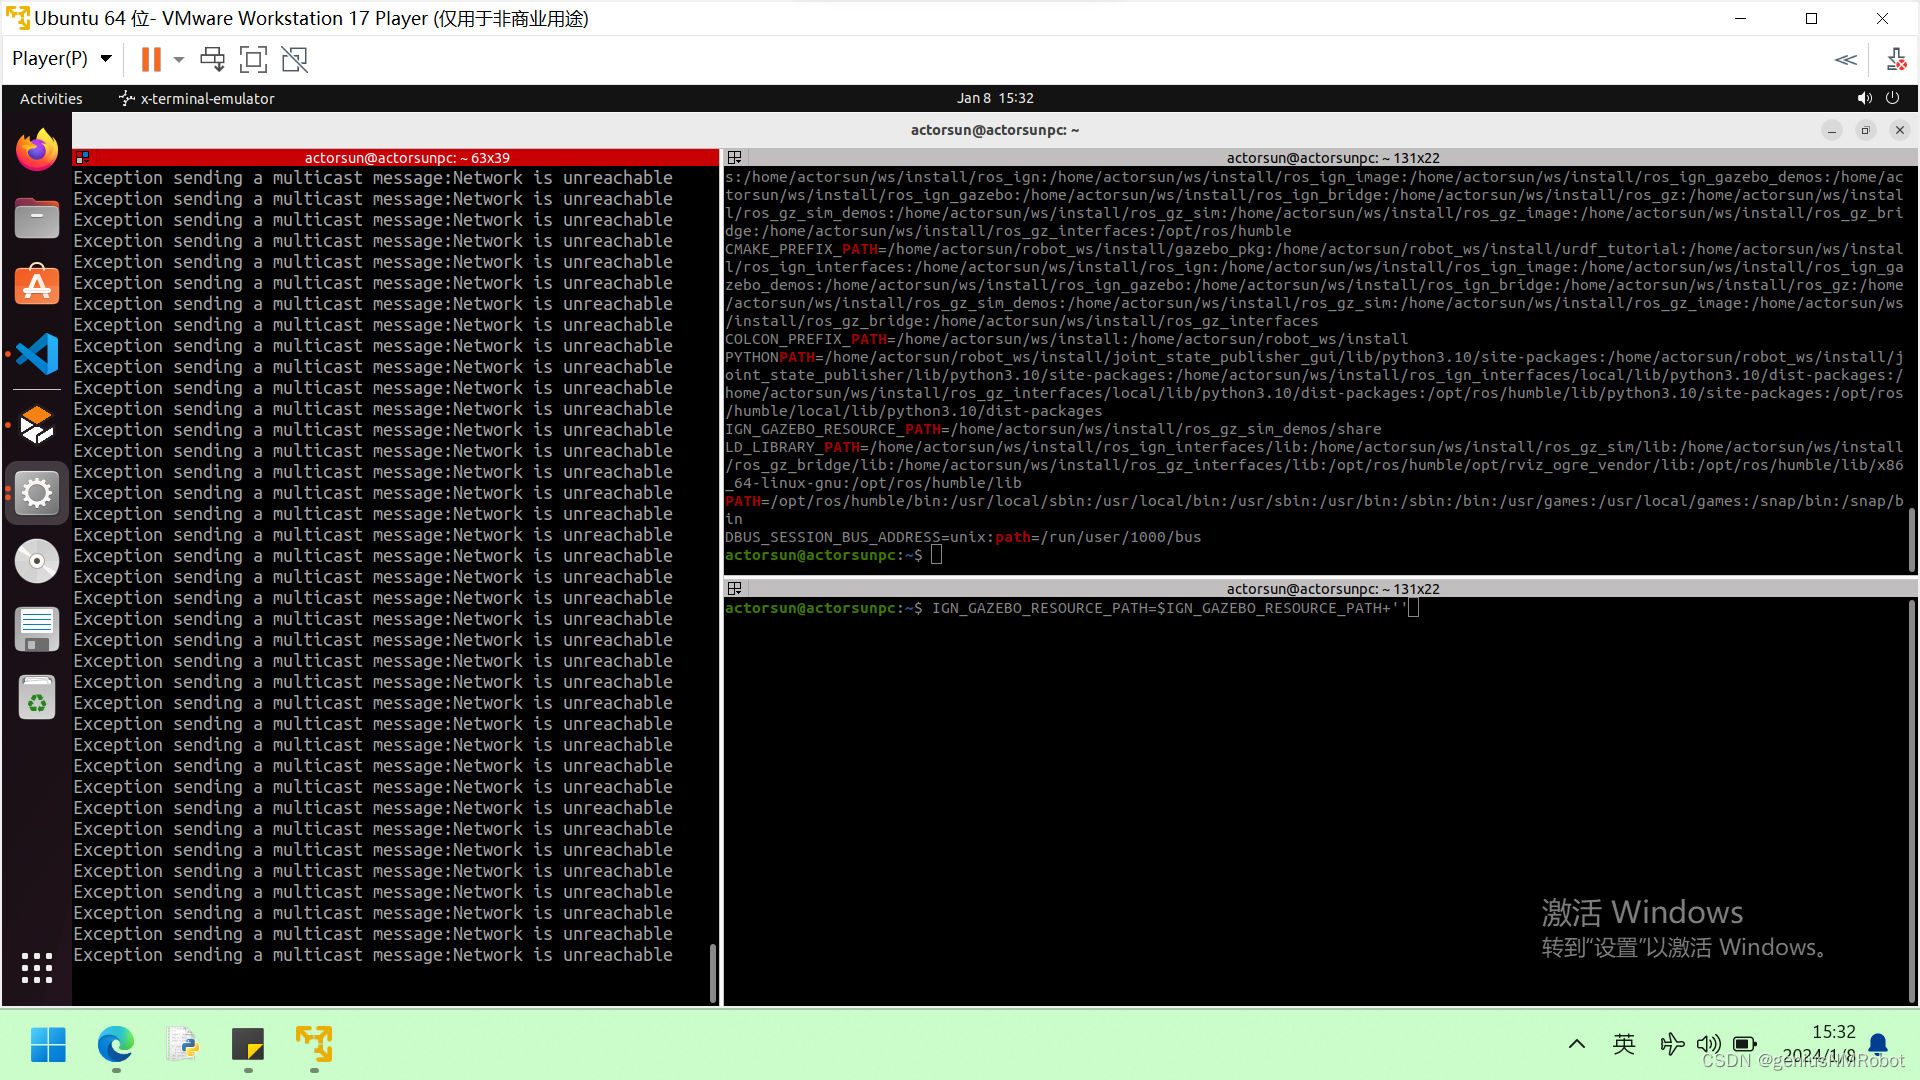Mute the guest volume in the Ubuntu top bar

(1864, 98)
